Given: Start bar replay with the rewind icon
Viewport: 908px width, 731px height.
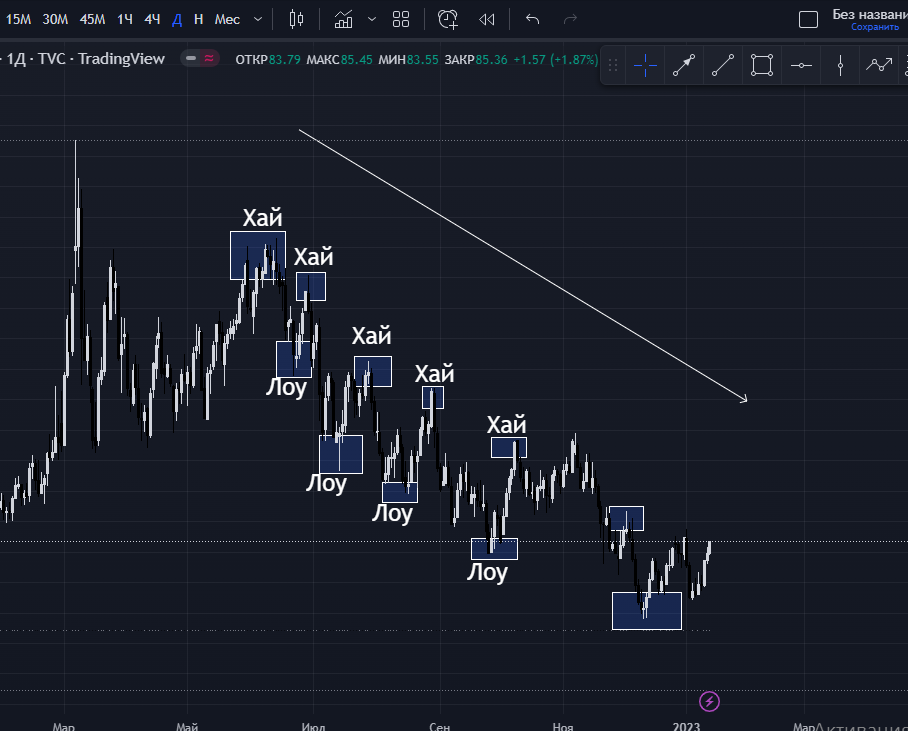Looking at the screenshot, I should (x=487, y=20).
